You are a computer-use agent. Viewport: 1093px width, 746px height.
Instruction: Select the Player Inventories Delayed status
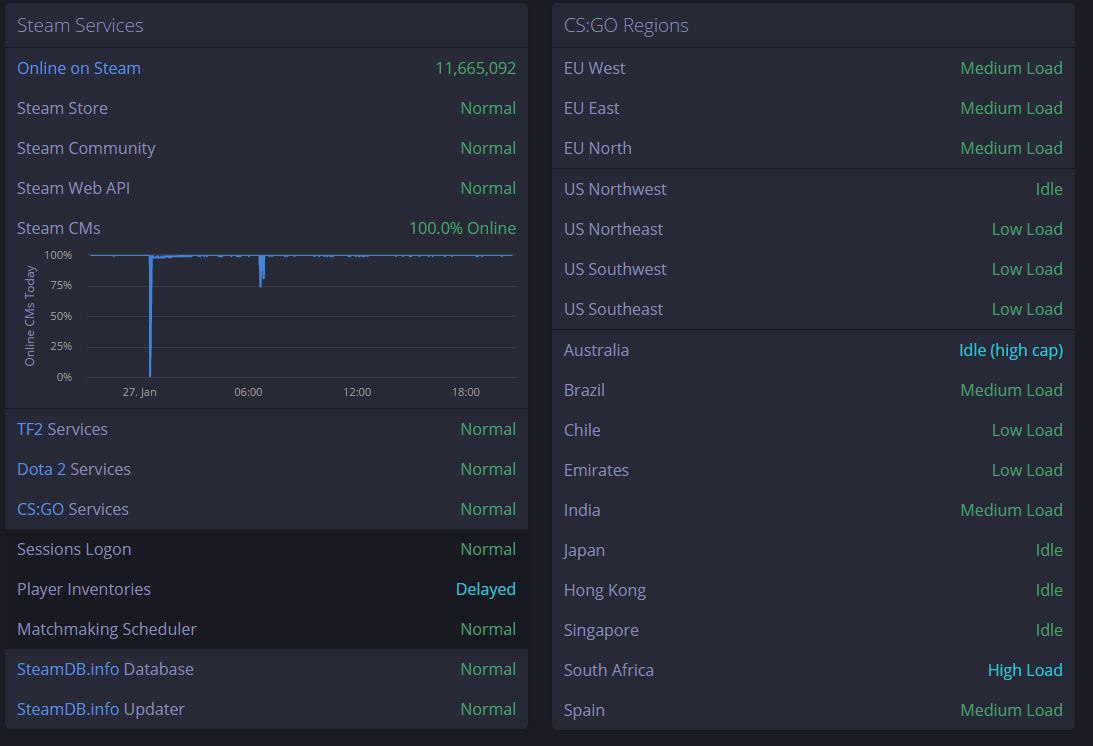click(485, 589)
